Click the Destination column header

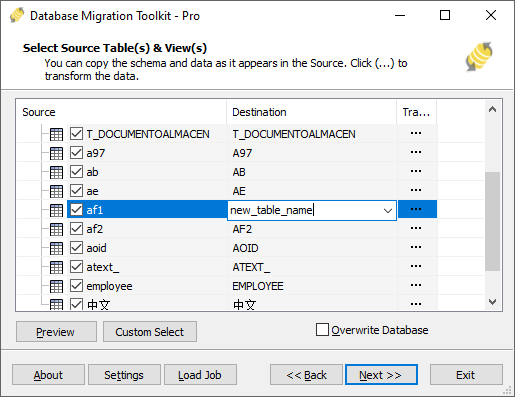(x=312, y=112)
